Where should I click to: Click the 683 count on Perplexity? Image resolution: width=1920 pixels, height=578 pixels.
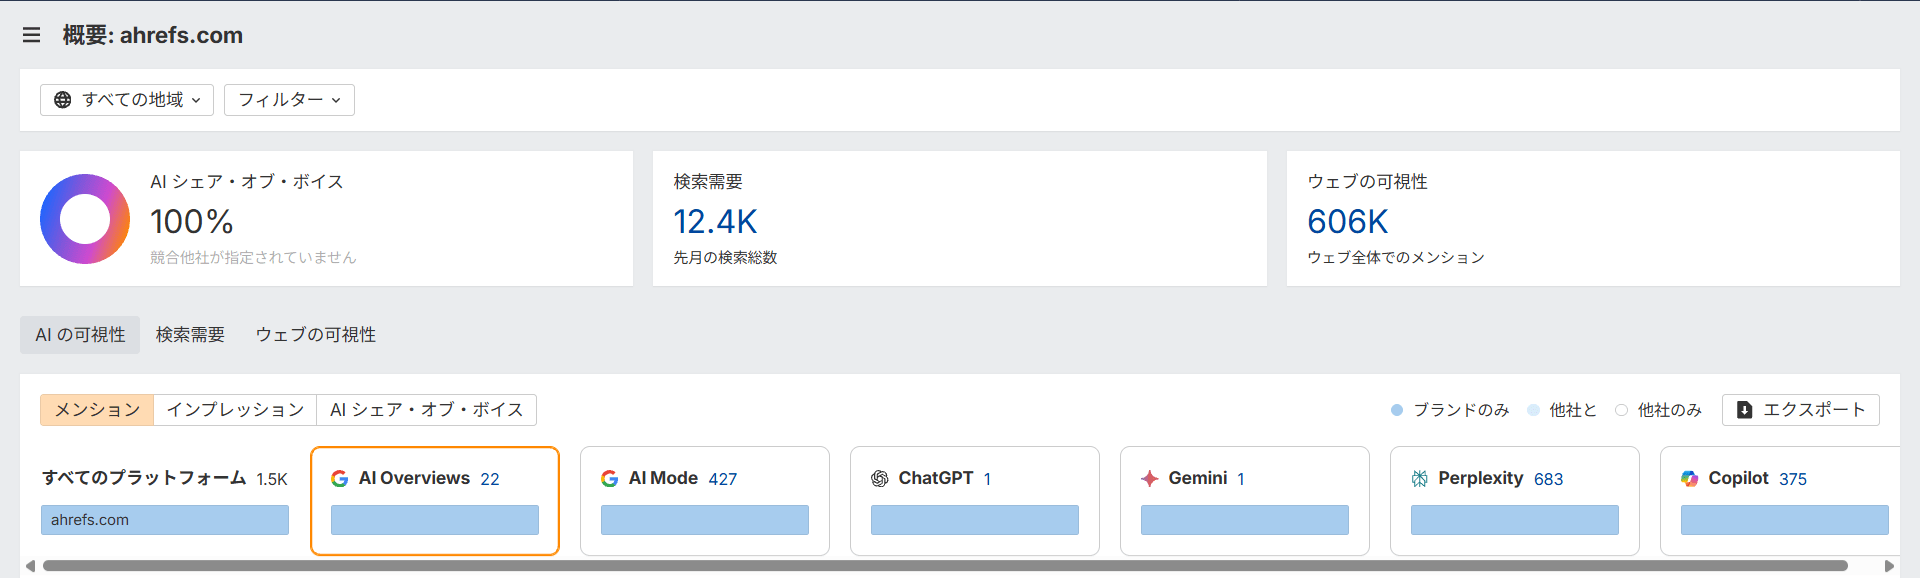(x=1548, y=479)
